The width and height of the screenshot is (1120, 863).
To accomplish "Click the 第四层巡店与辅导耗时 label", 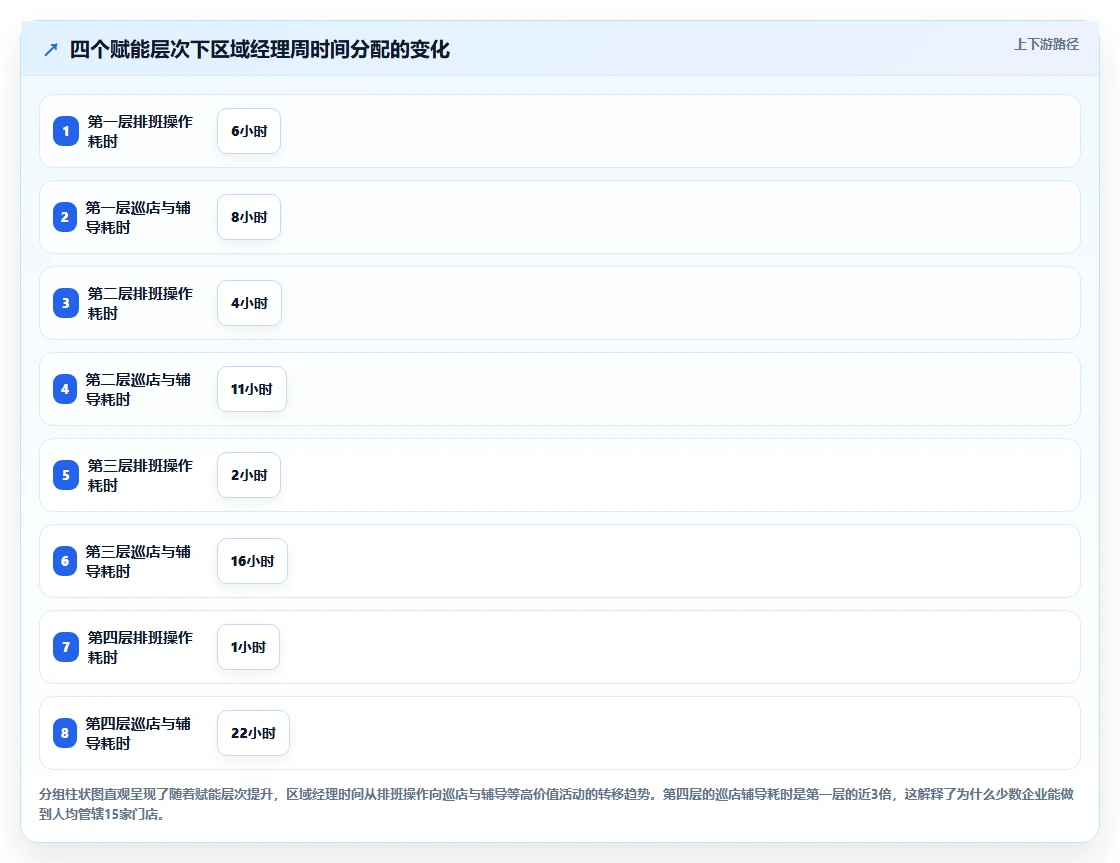I will point(138,733).
